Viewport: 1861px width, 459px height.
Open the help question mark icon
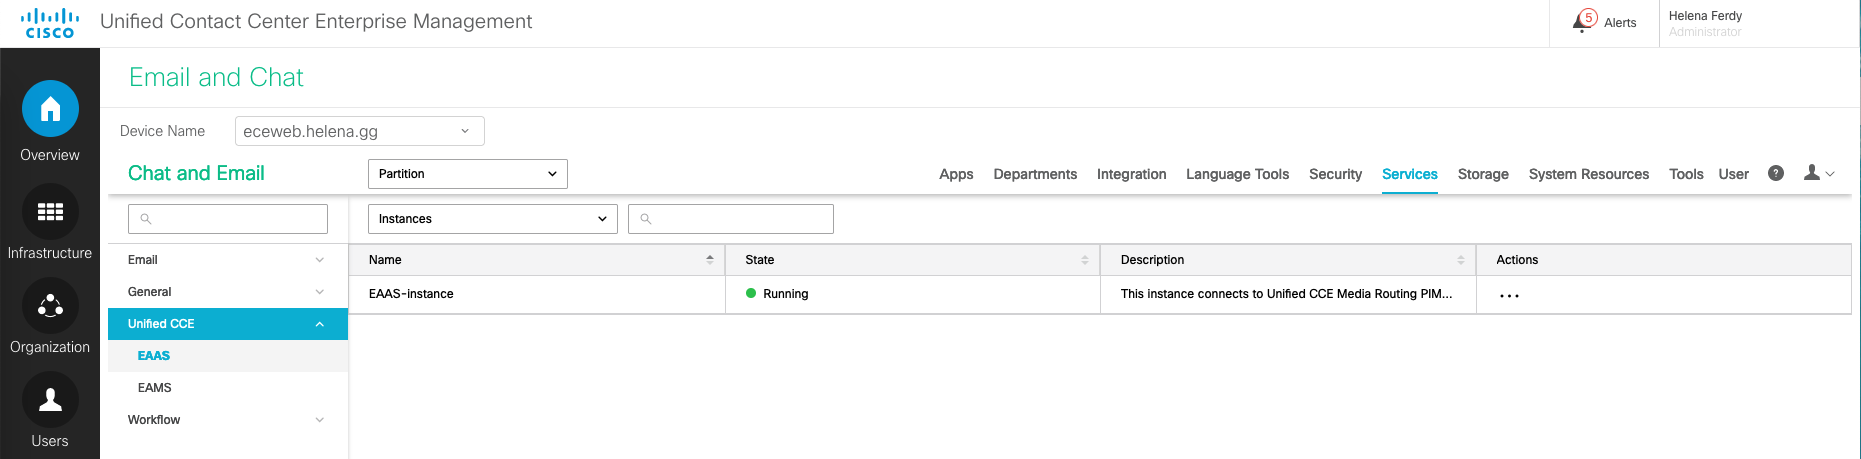(x=1776, y=173)
